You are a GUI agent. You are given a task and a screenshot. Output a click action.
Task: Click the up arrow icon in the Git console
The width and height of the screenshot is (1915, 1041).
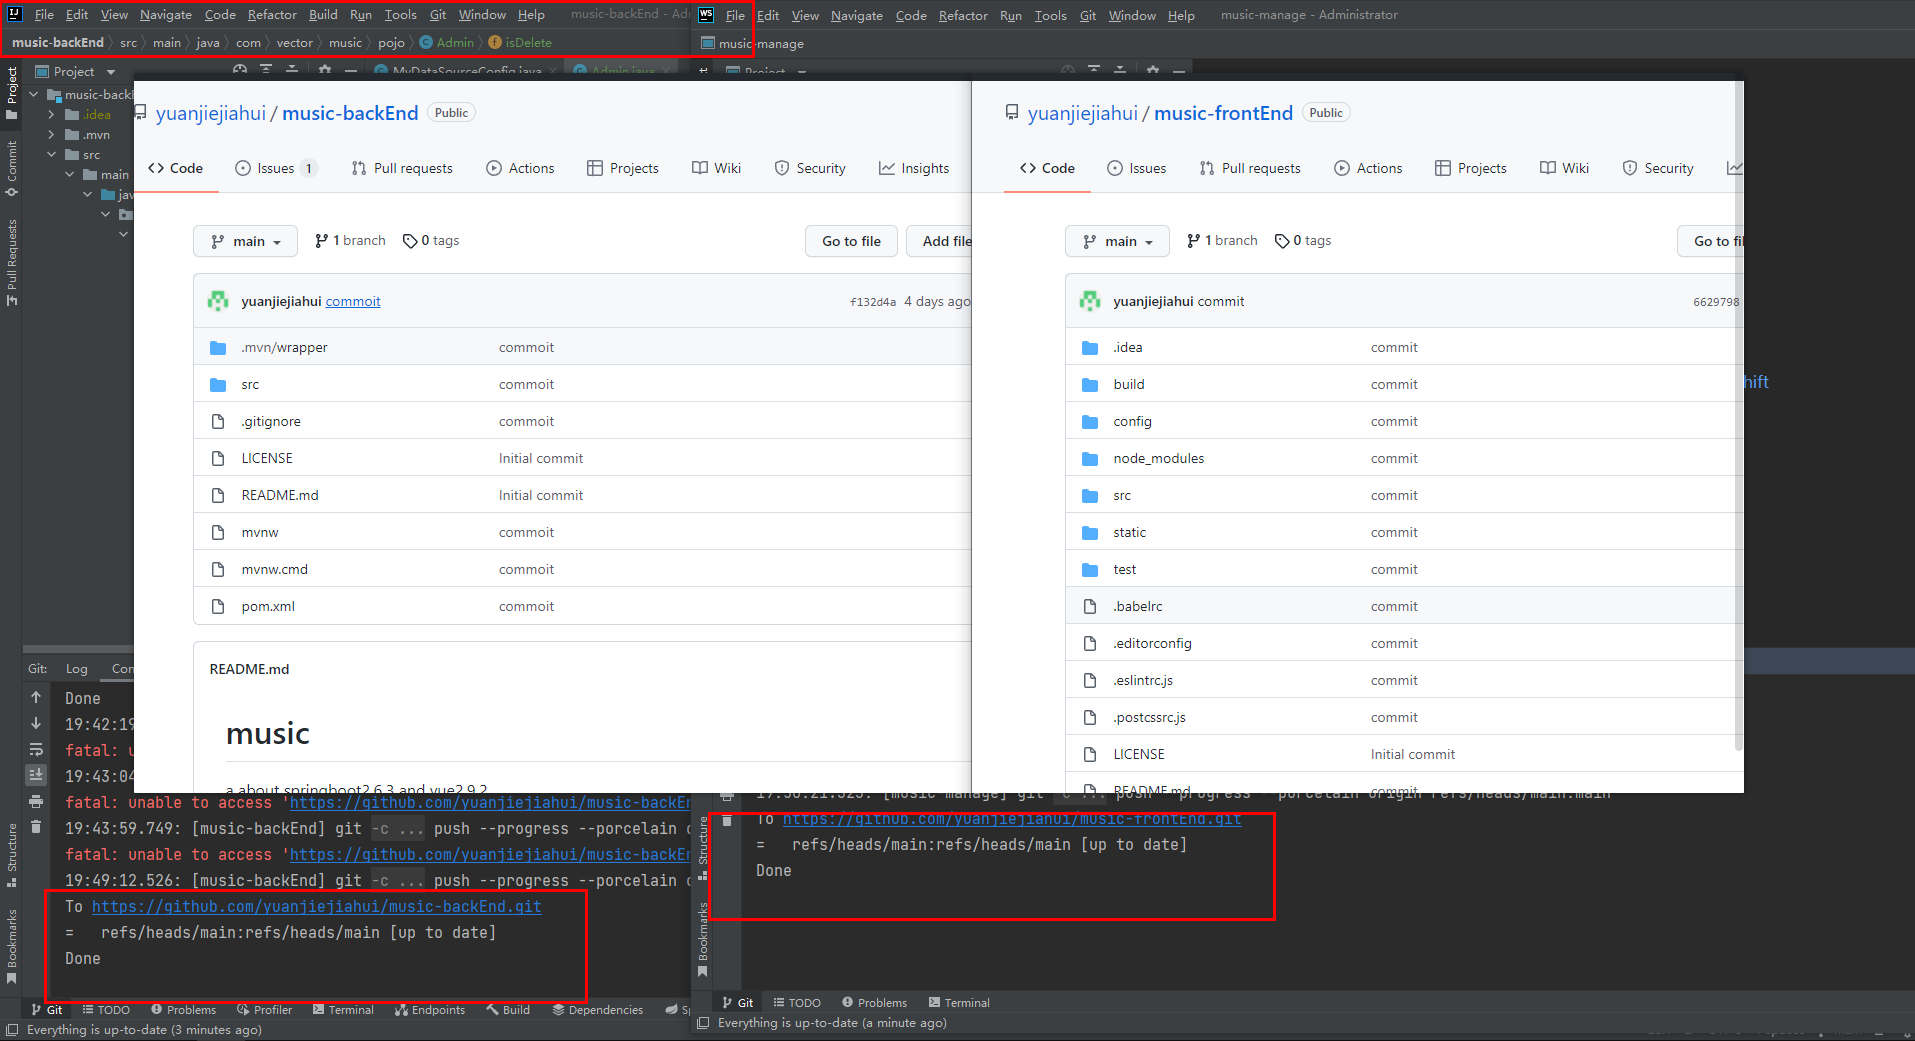click(36, 697)
